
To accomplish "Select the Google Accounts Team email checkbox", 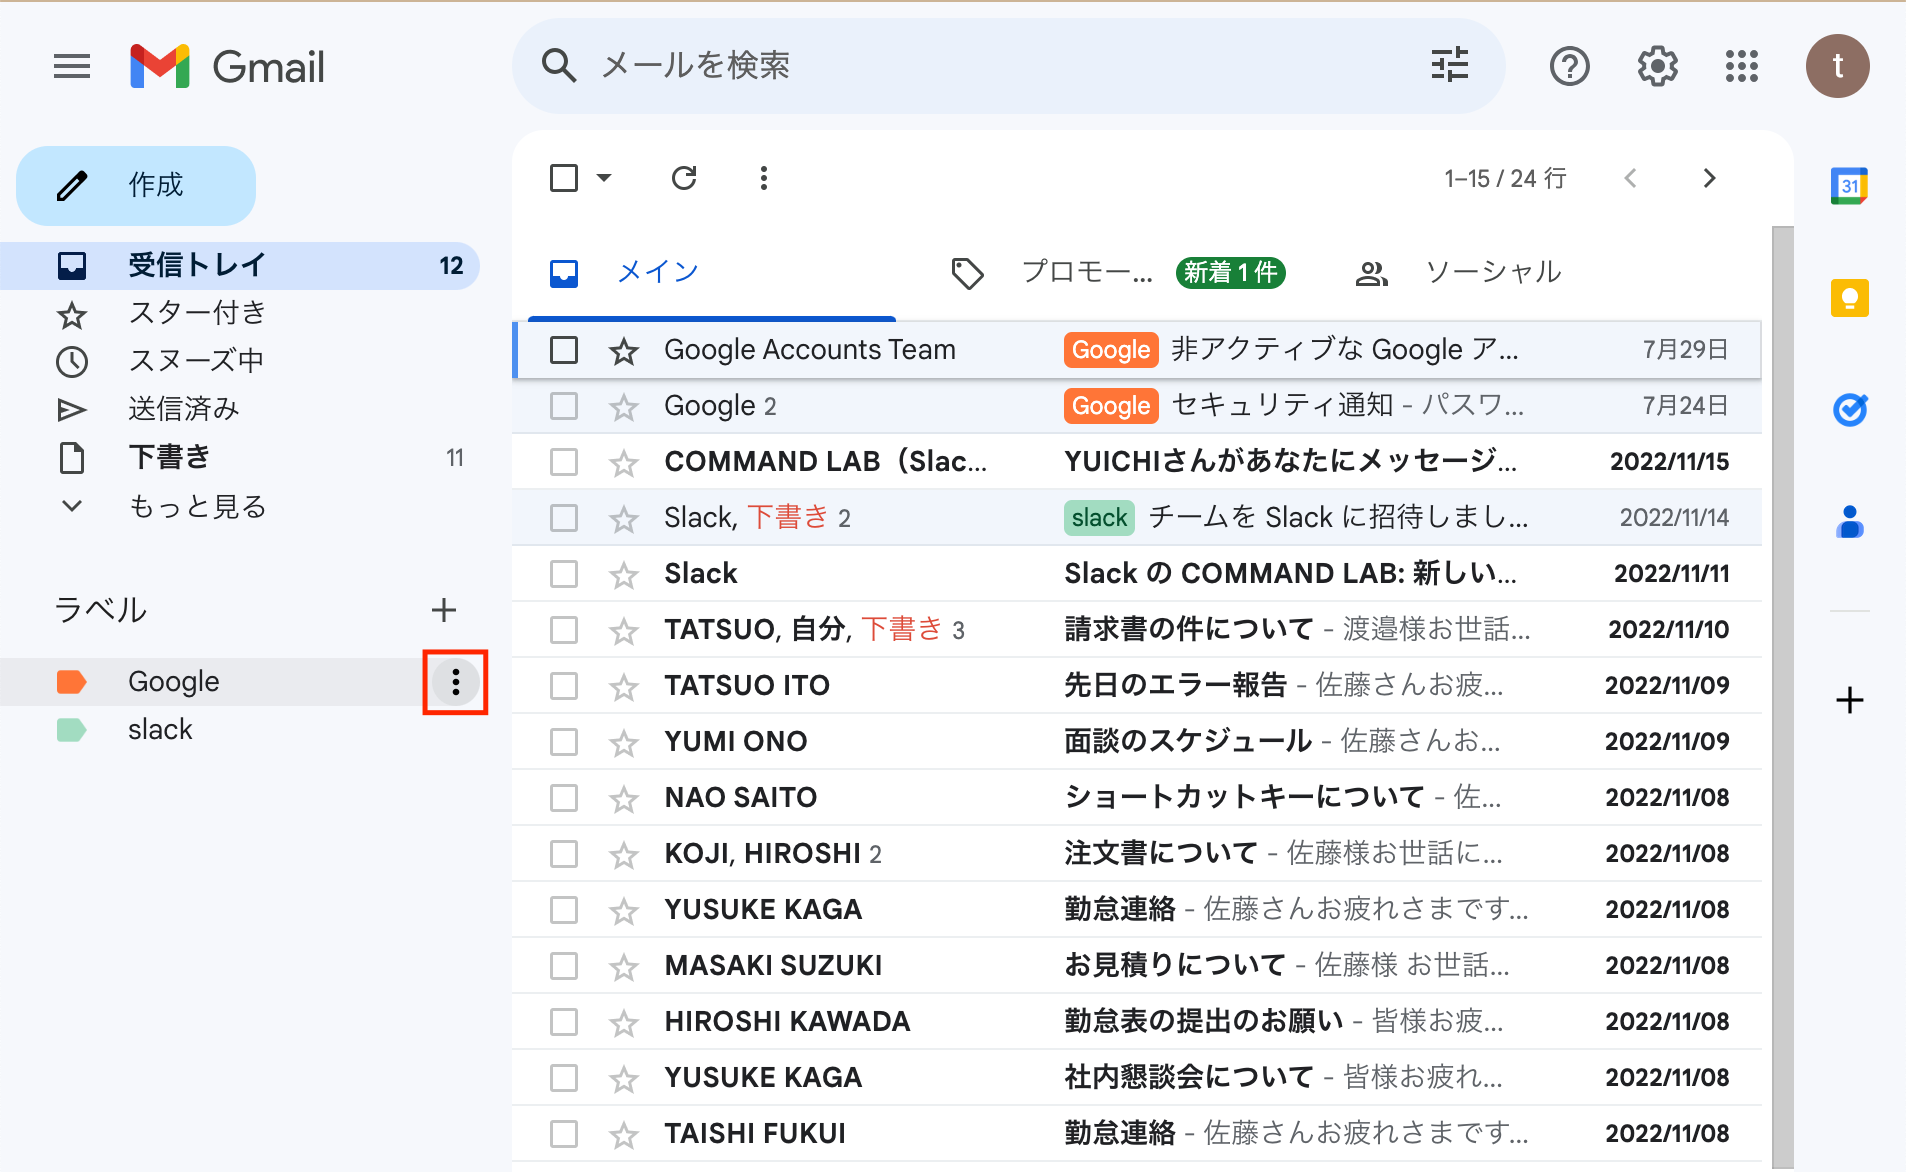I will tap(564, 350).
